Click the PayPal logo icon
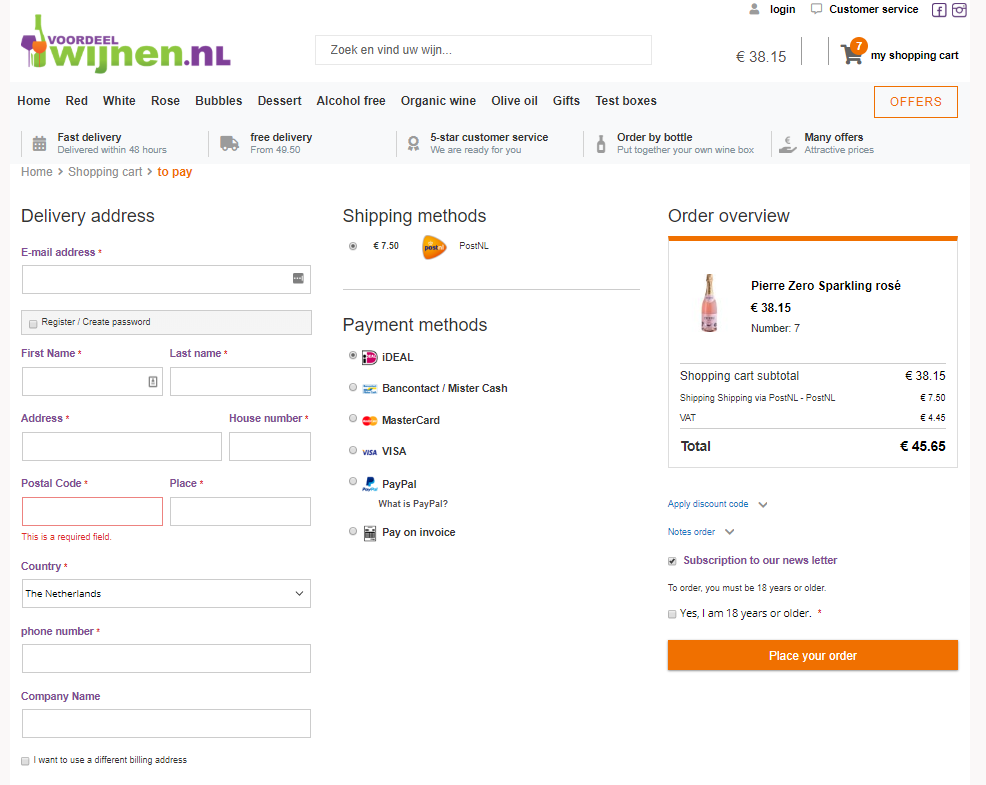986x785 pixels. coord(370,484)
